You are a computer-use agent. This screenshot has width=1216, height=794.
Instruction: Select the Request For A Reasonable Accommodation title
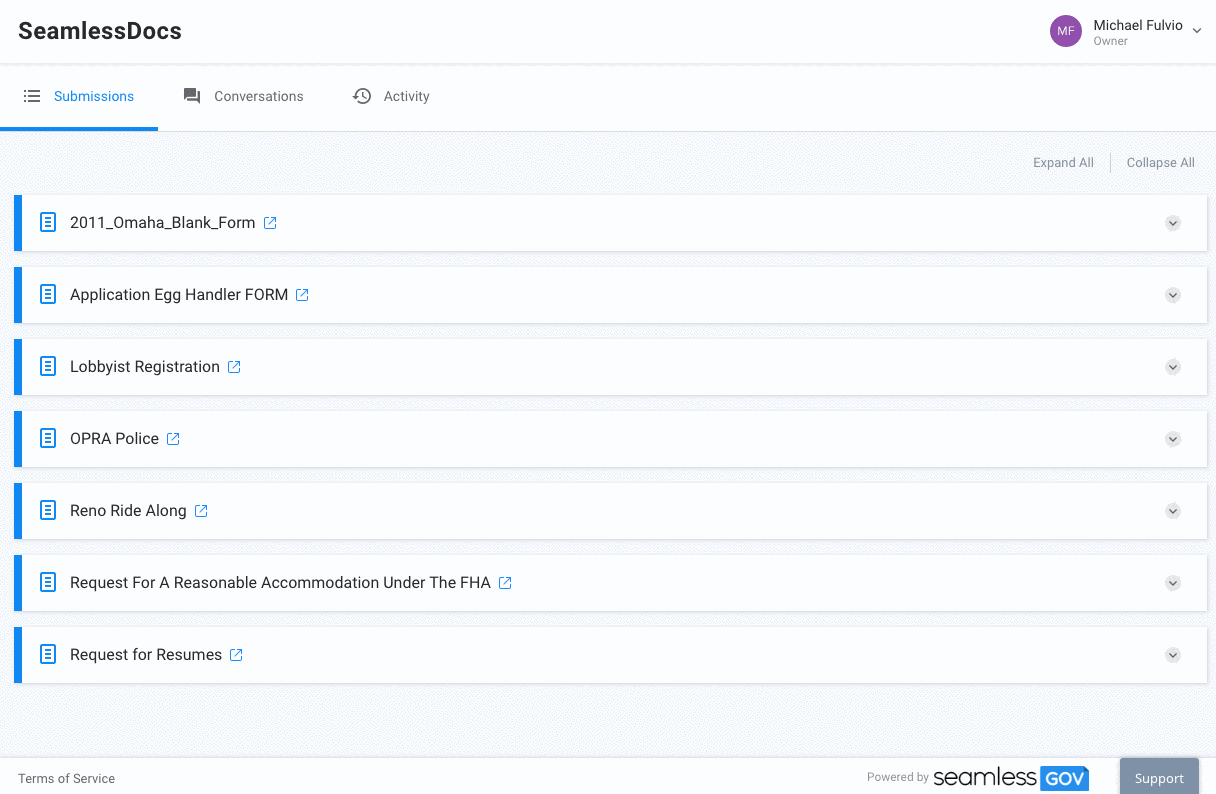pos(280,583)
